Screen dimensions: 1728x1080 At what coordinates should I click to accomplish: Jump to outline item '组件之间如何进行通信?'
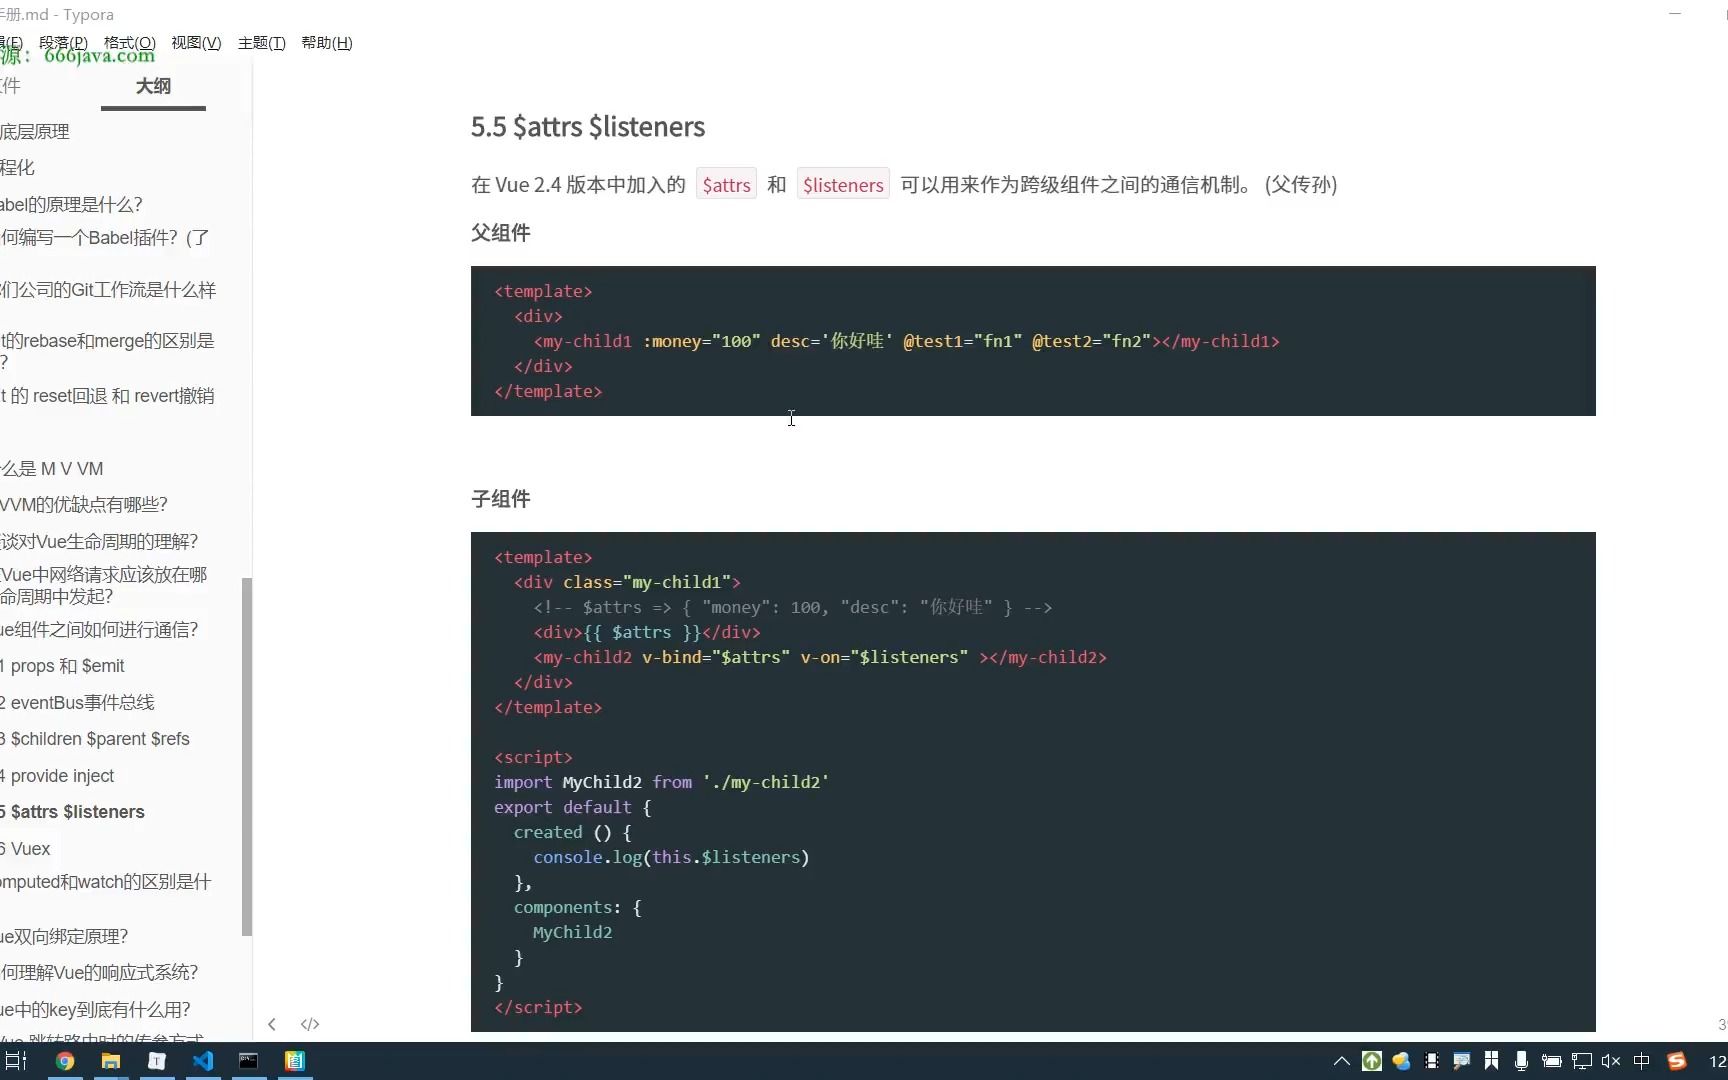pyautogui.click(x=99, y=630)
